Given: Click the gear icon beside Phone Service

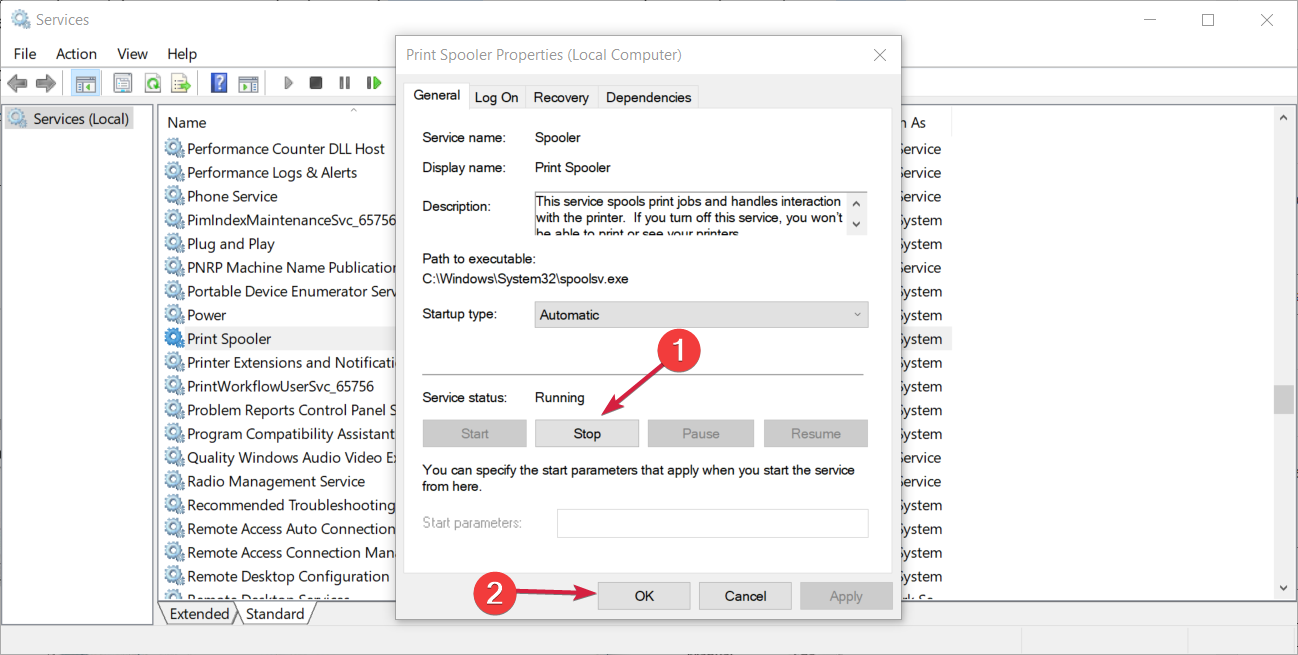Looking at the screenshot, I should pyautogui.click(x=175, y=196).
